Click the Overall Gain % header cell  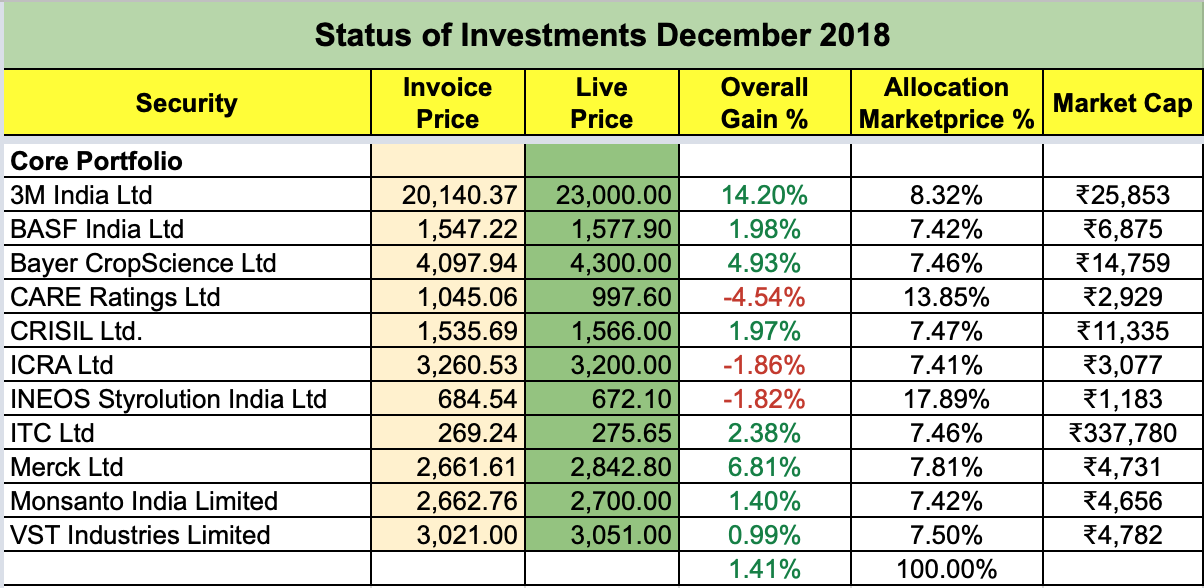pos(764,103)
